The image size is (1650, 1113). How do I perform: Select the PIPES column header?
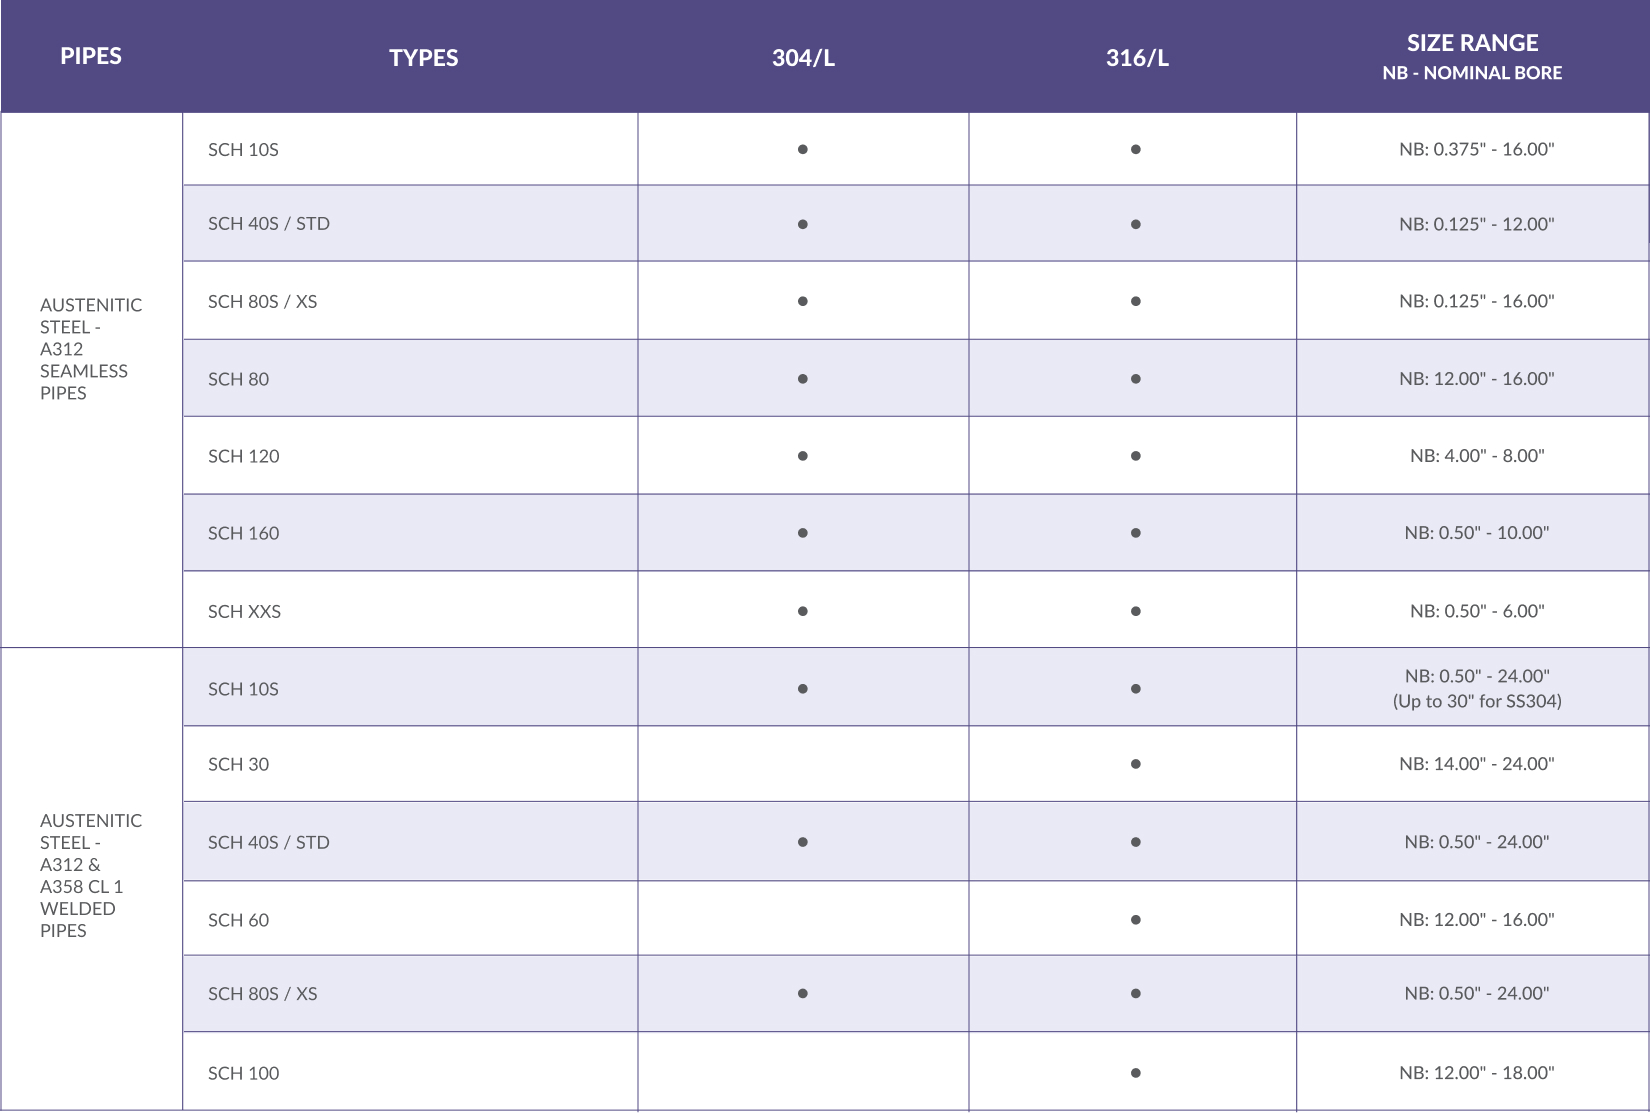point(91,56)
